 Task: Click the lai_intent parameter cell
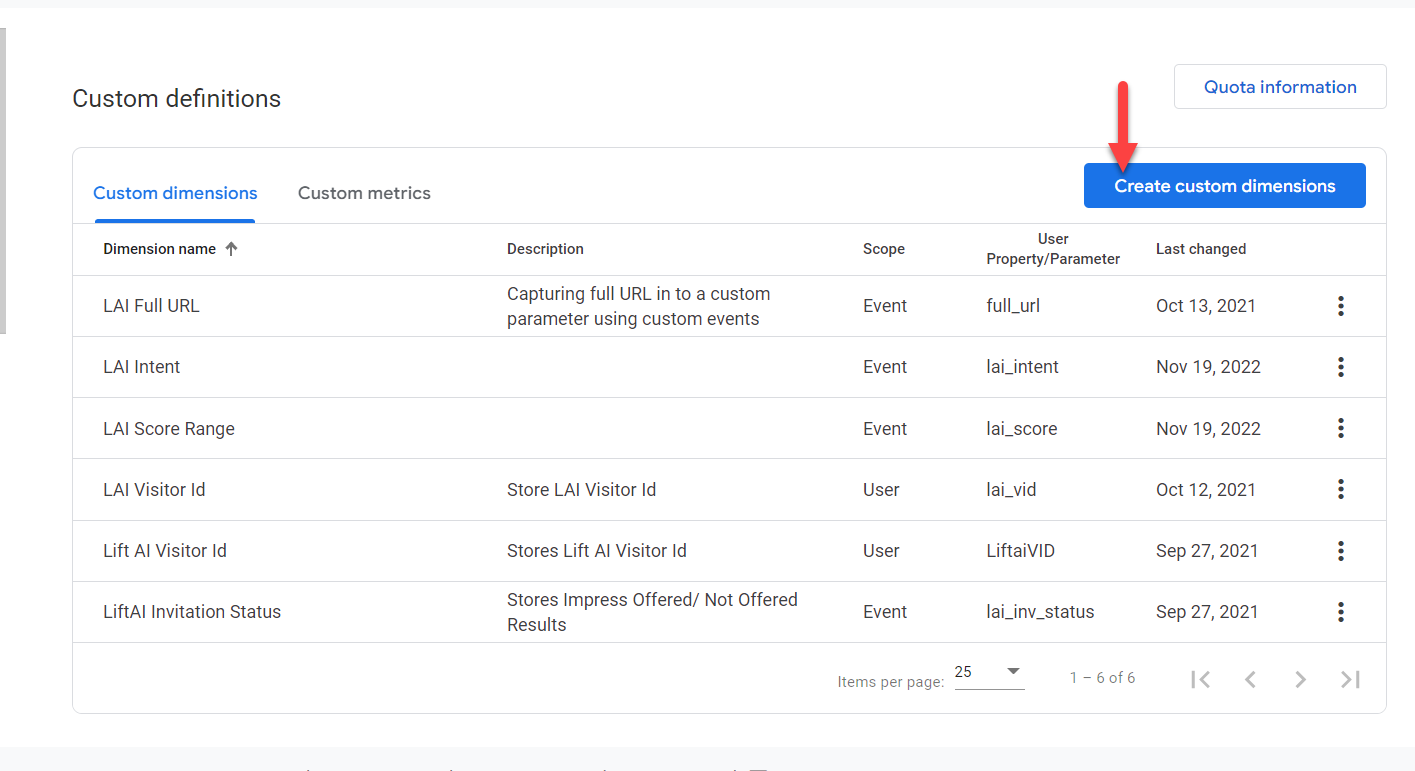(1022, 367)
